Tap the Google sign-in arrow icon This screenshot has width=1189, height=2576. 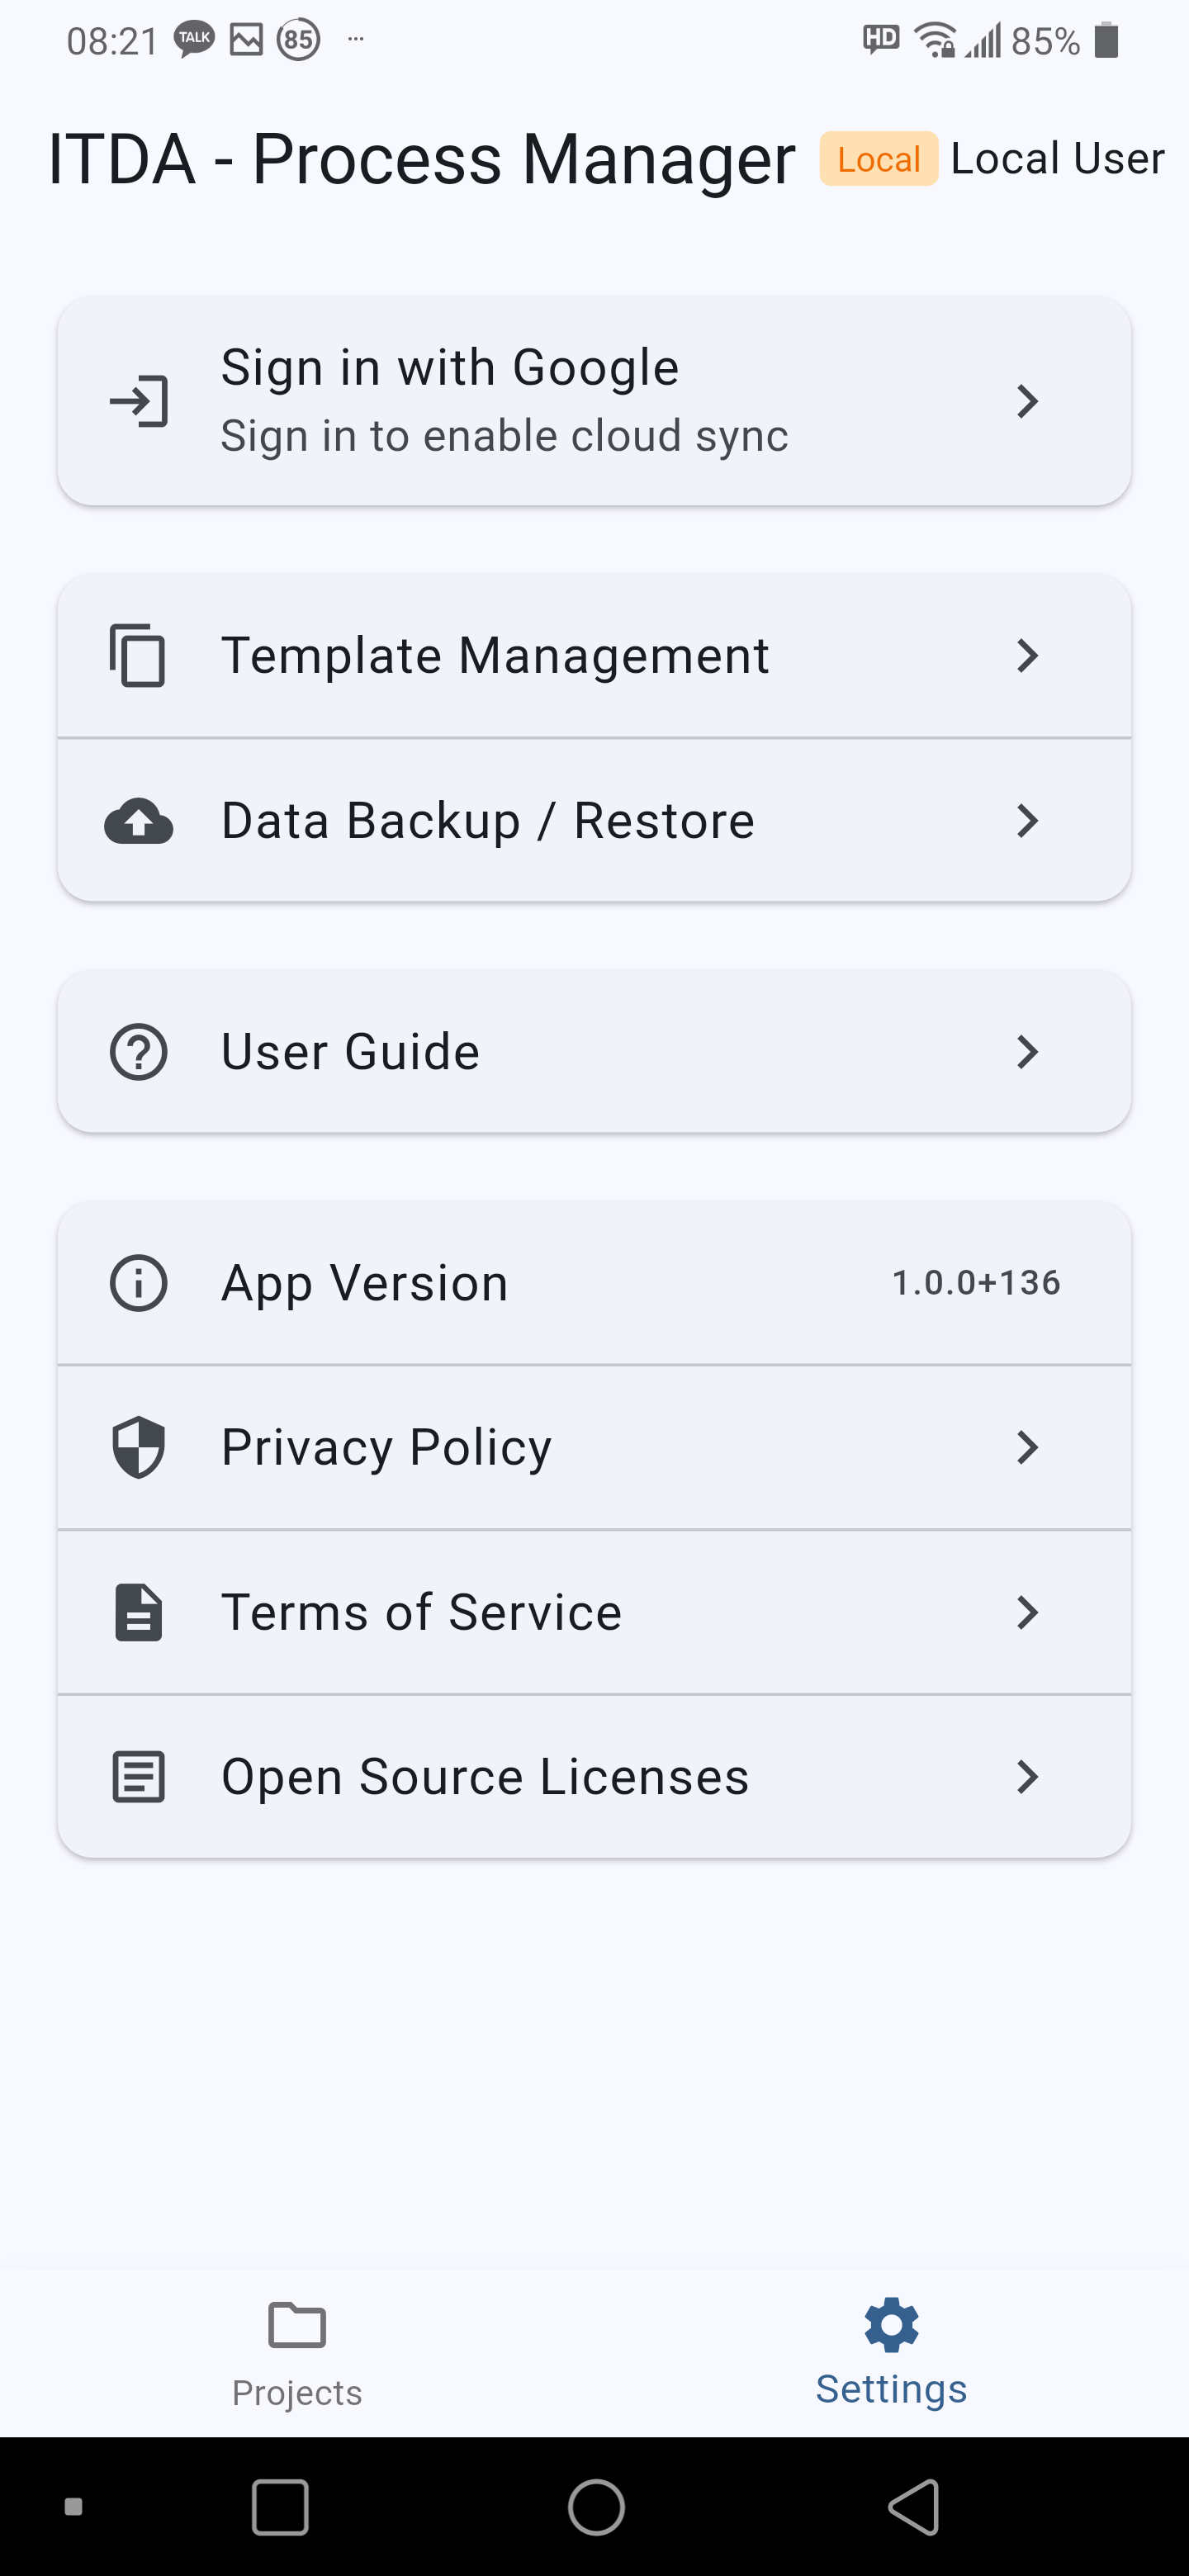point(139,401)
